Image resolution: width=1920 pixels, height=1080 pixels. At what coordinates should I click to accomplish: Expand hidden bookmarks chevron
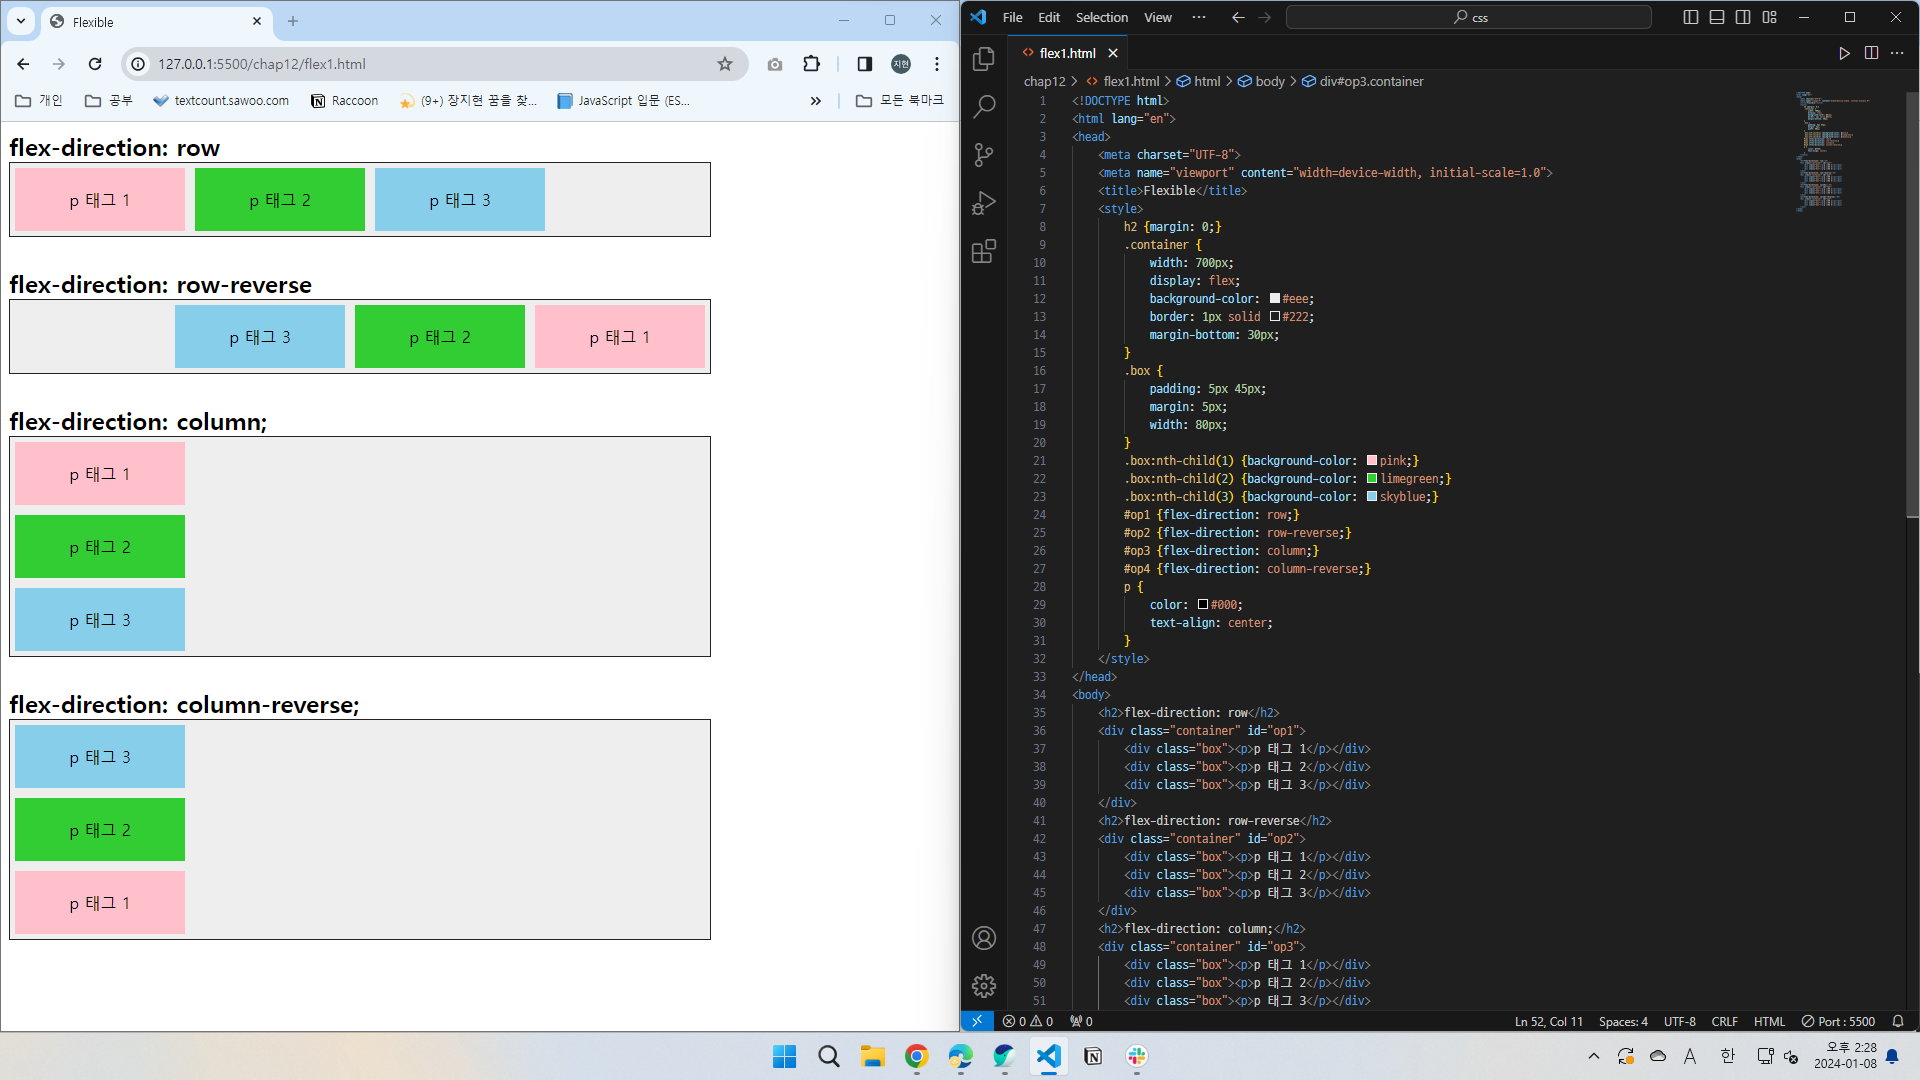816,101
